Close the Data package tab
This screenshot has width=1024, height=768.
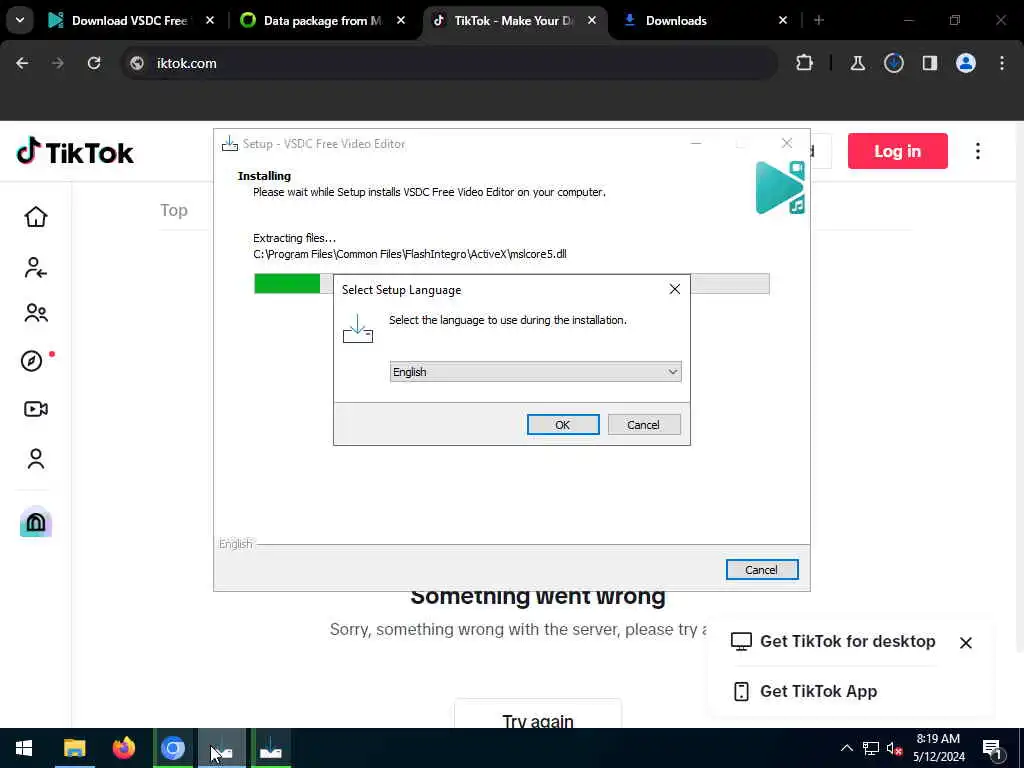click(401, 20)
